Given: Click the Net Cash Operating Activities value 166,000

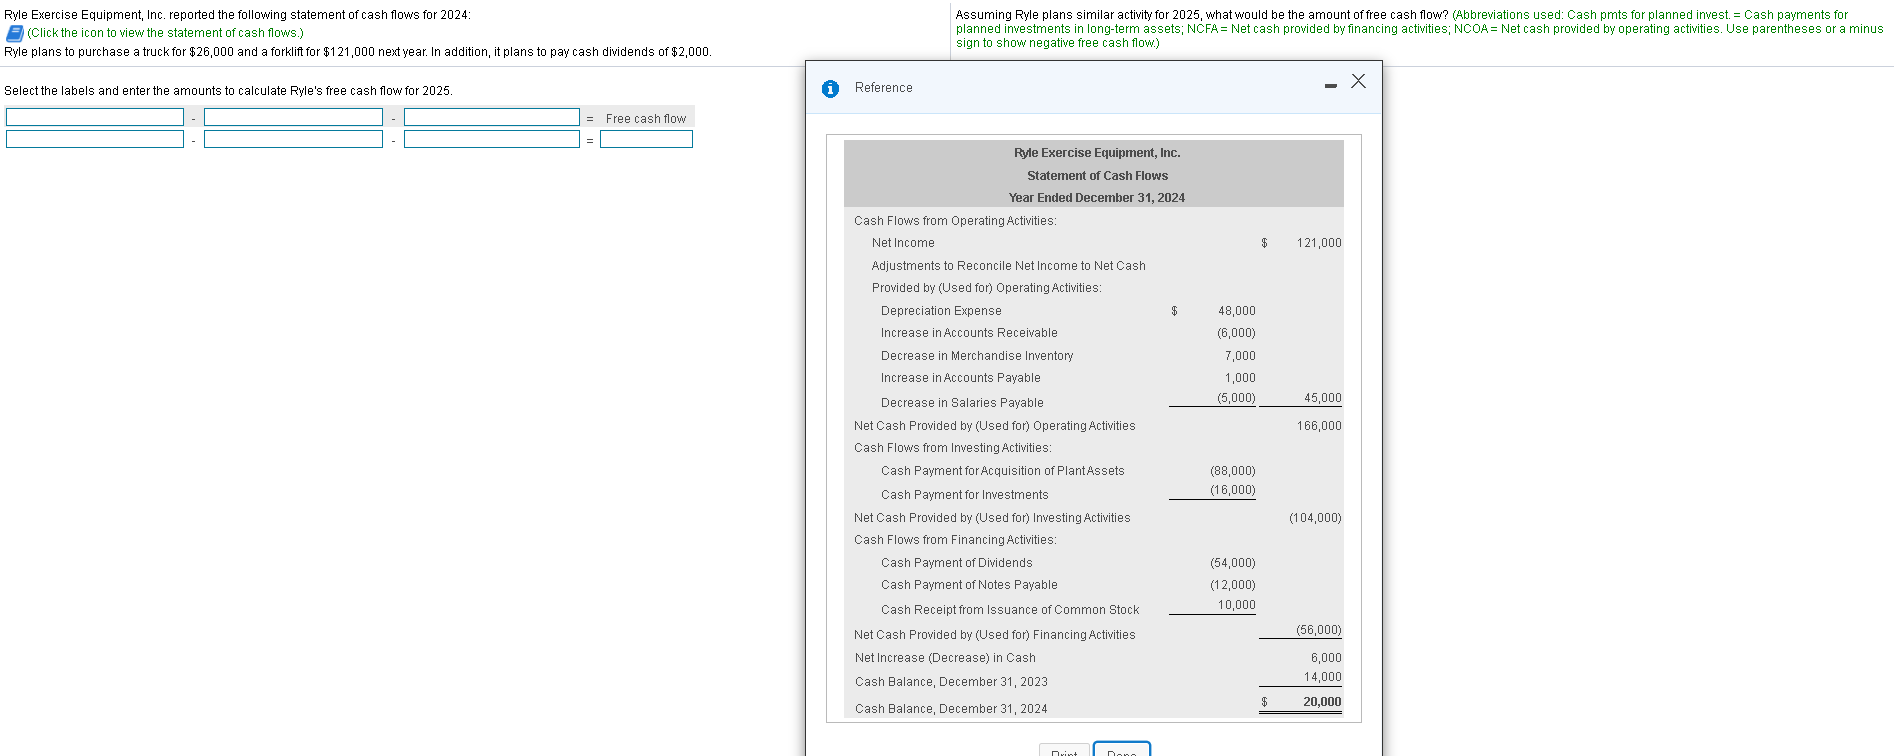Looking at the screenshot, I should pos(1319,426).
